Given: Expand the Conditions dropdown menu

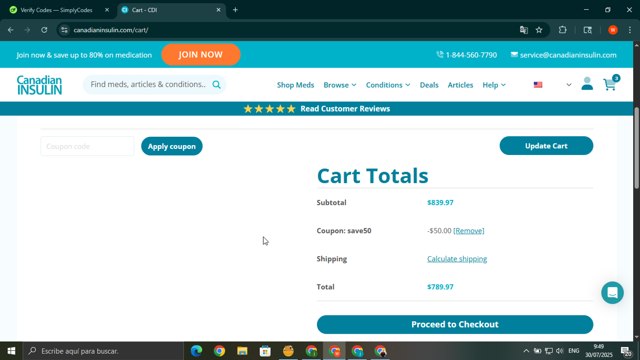Looking at the screenshot, I should 388,85.
